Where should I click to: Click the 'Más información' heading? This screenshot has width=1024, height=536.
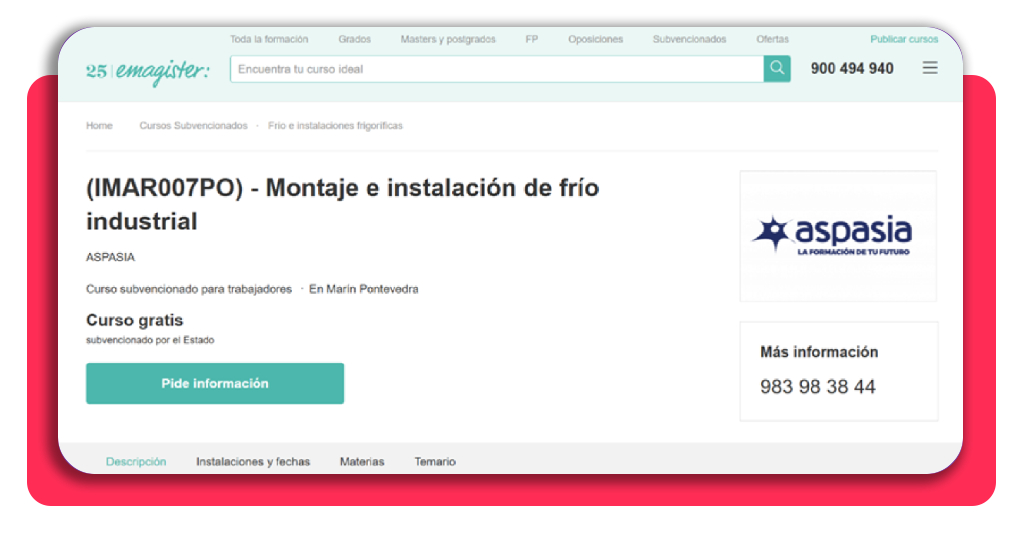[x=819, y=352]
